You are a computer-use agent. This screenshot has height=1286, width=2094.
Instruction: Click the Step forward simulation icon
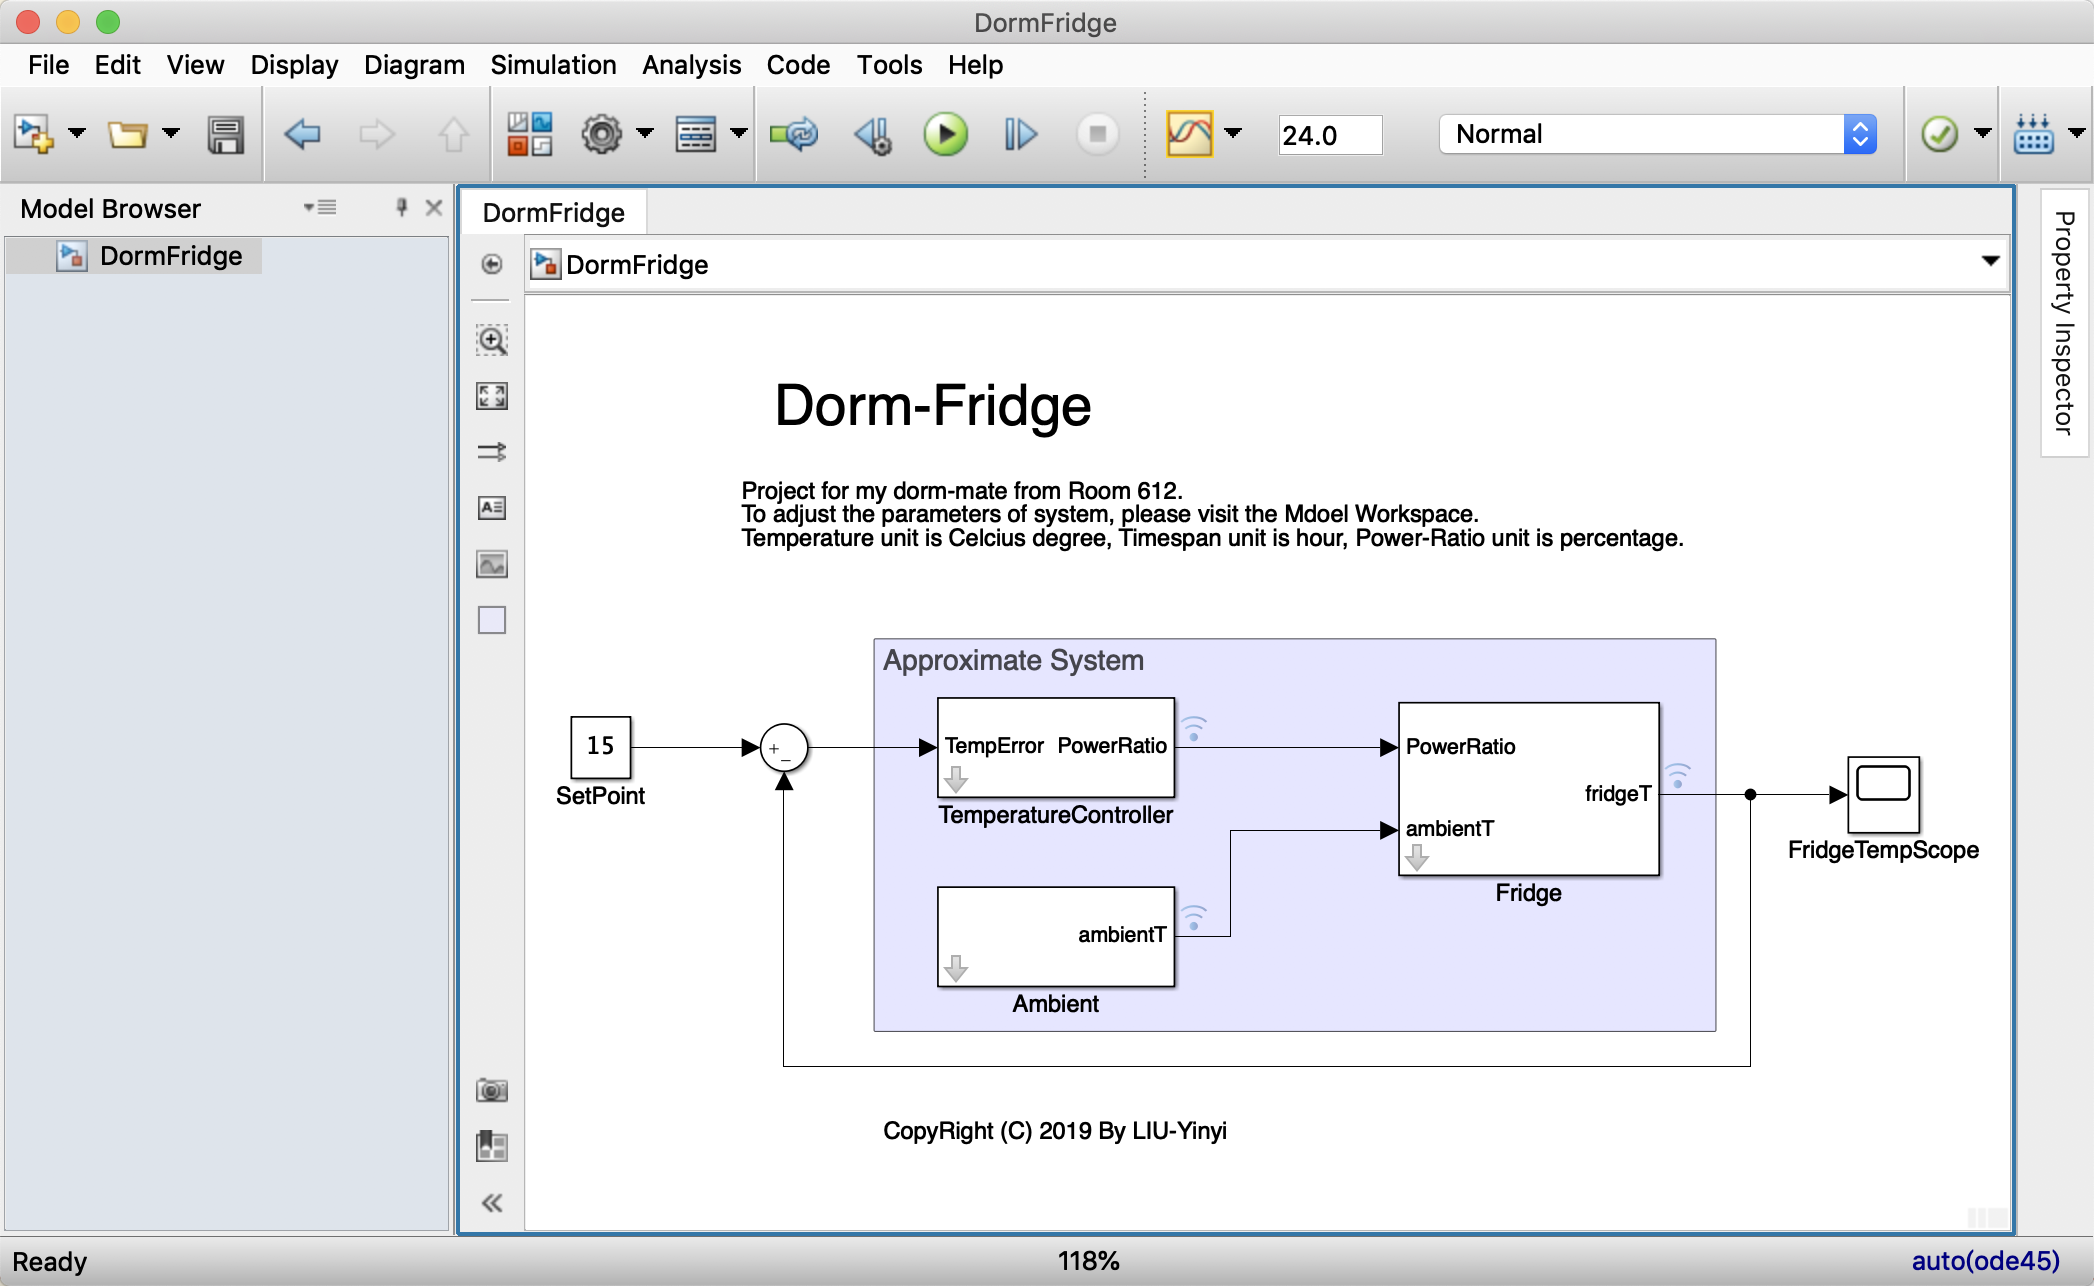pos(1022,135)
